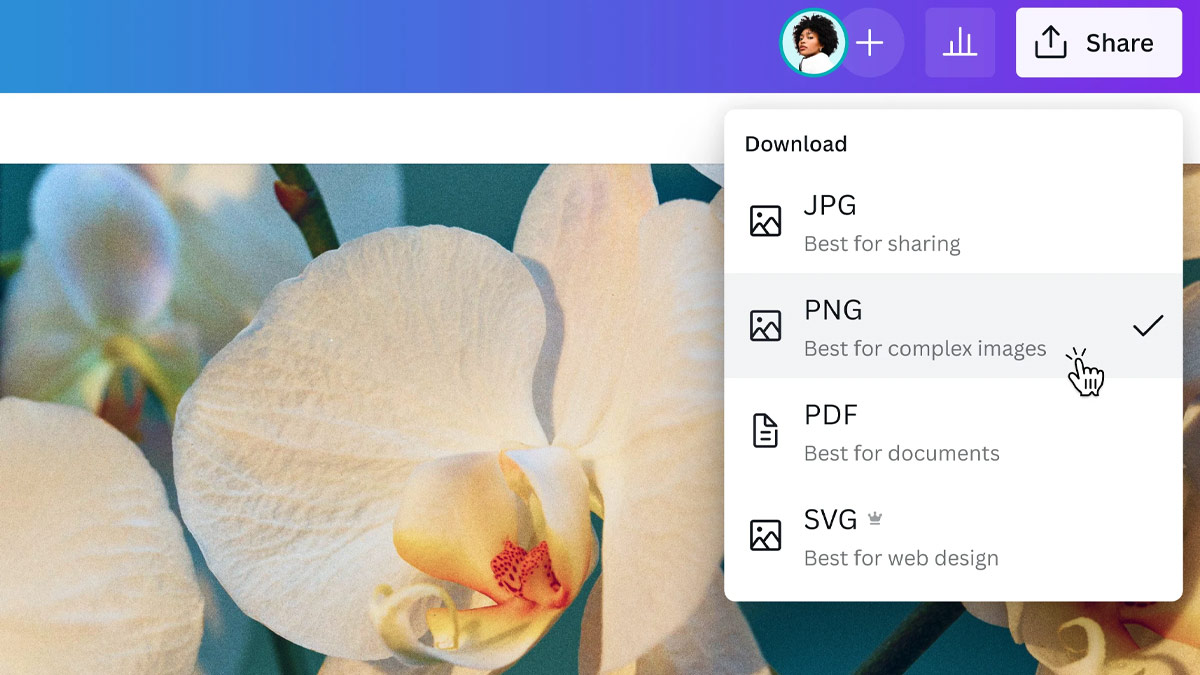1200x675 pixels.
Task: Click the Download heading text
Action: 796,144
